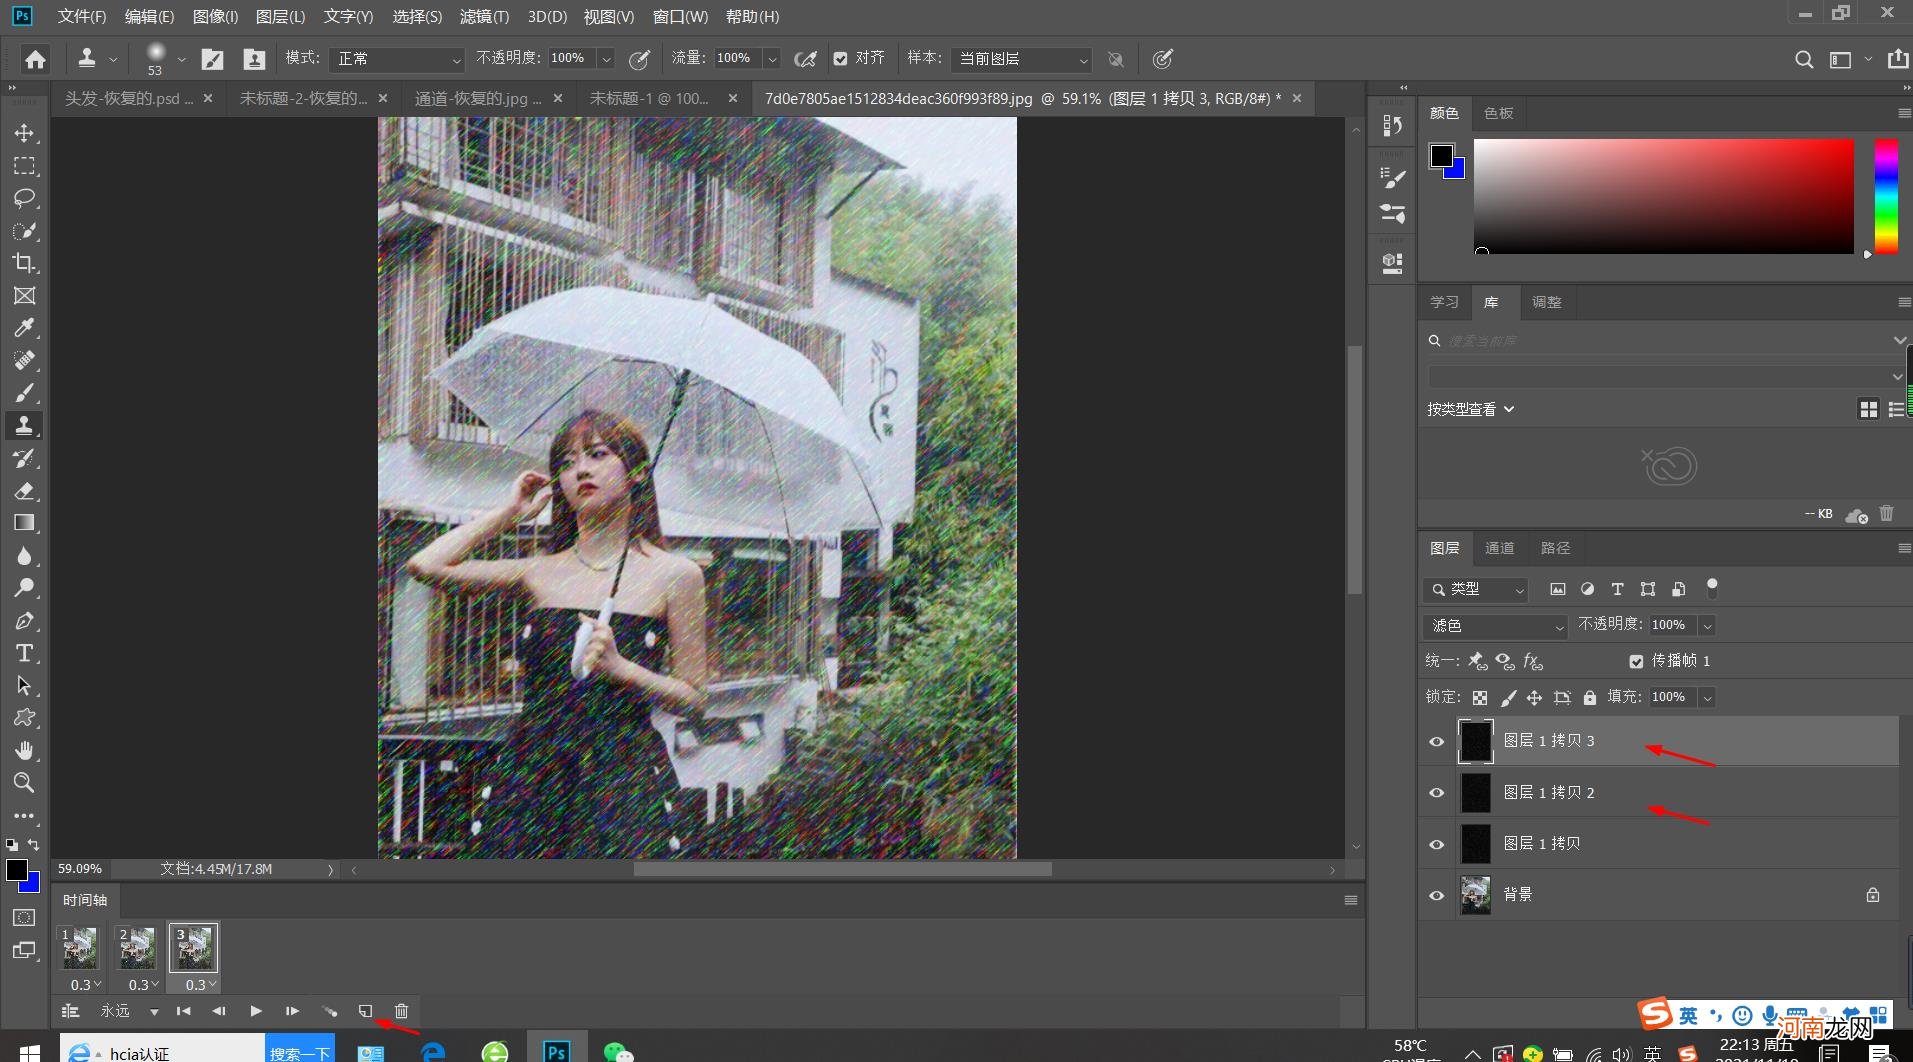Toggle the 对齐 checkbox
1913x1062 pixels.
point(840,59)
